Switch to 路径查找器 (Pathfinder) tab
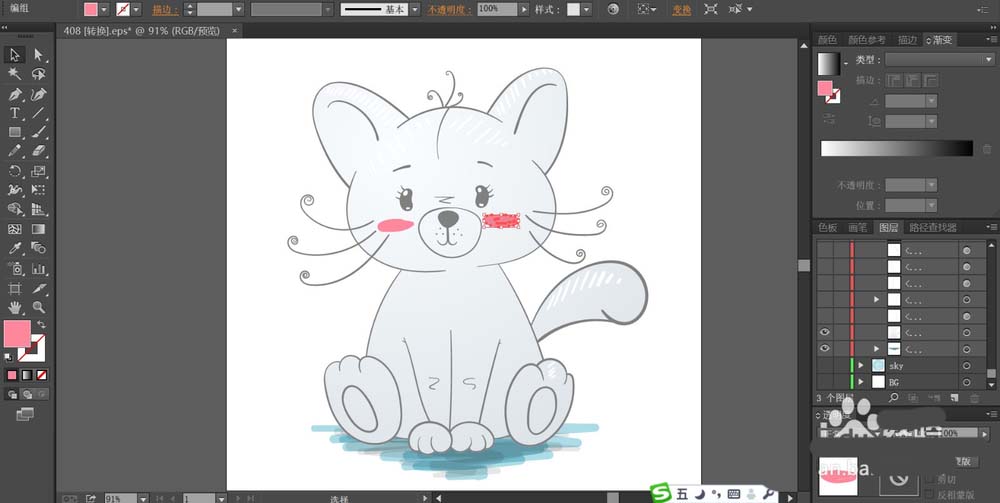 point(932,227)
